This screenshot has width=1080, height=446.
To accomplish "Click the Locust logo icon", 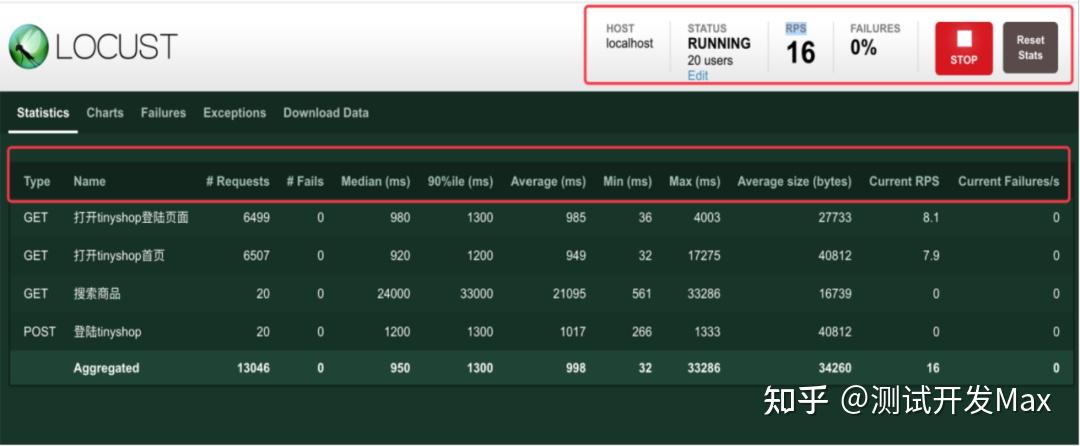I will pyautogui.click(x=28, y=46).
